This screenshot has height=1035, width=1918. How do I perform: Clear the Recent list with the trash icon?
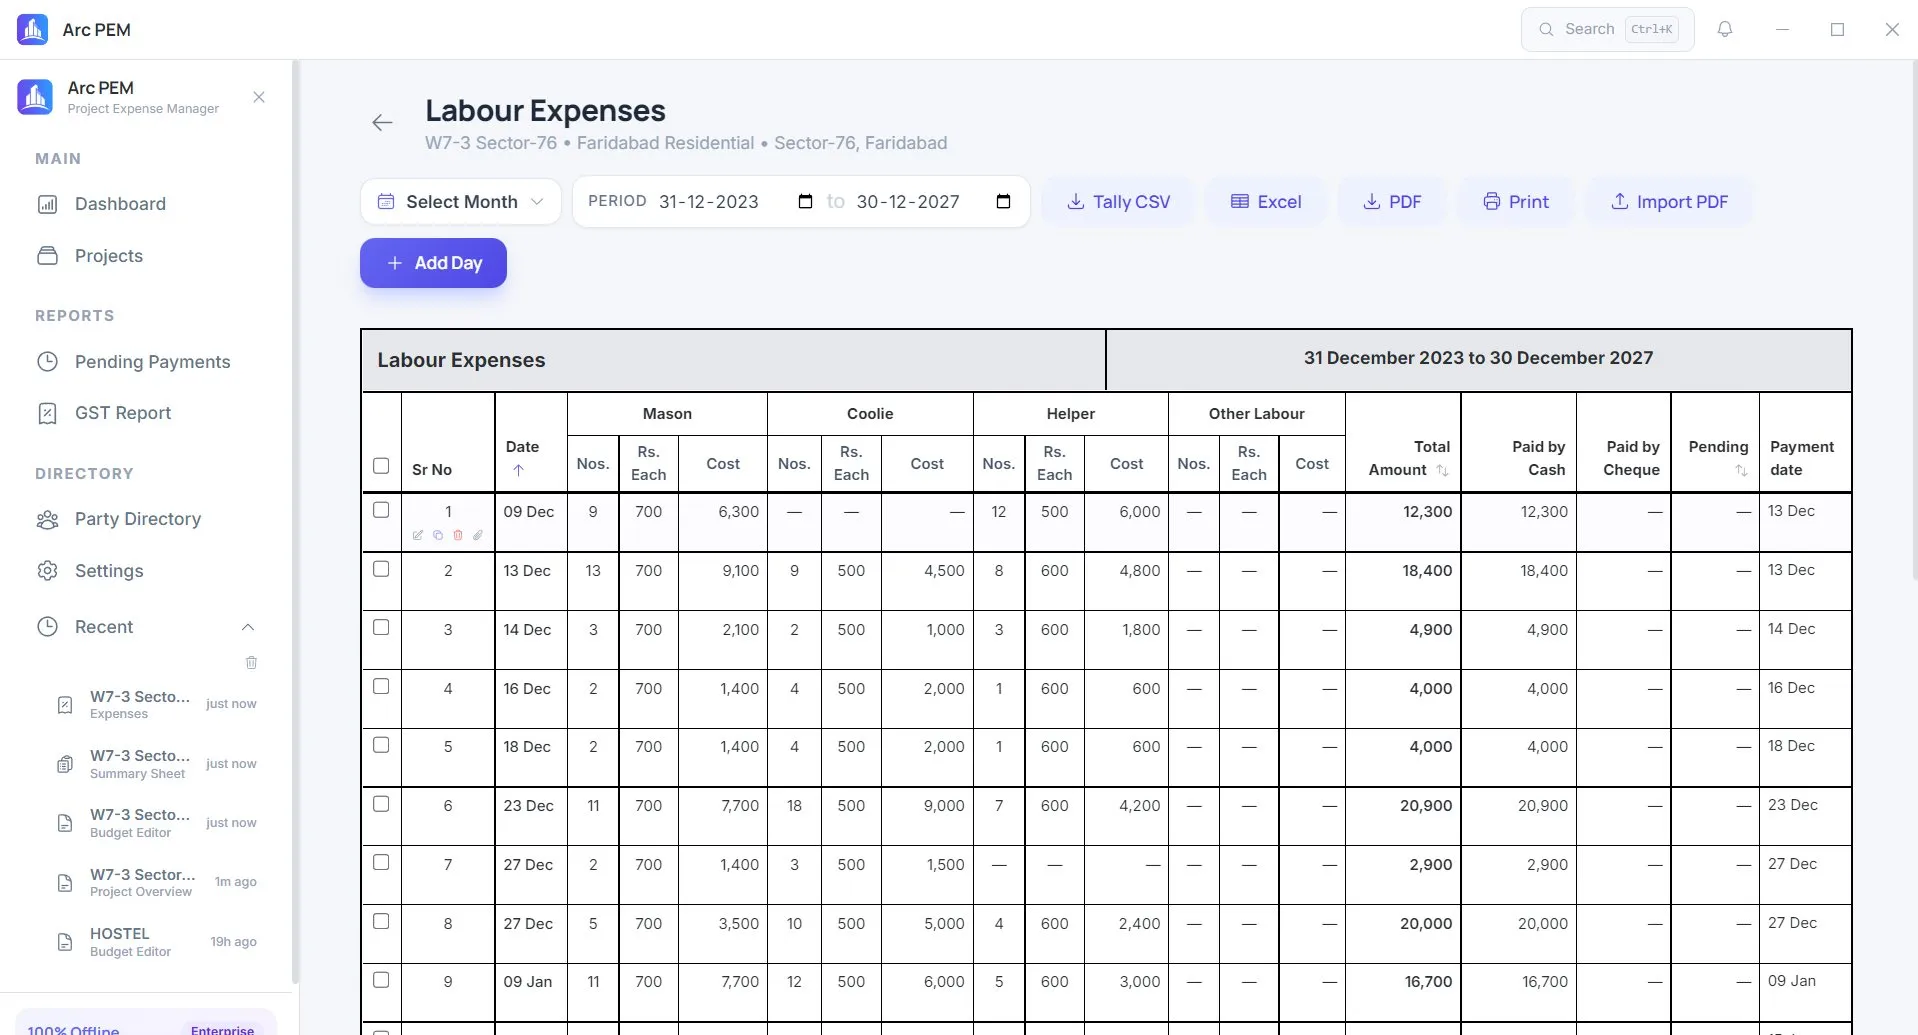coord(252,662)
